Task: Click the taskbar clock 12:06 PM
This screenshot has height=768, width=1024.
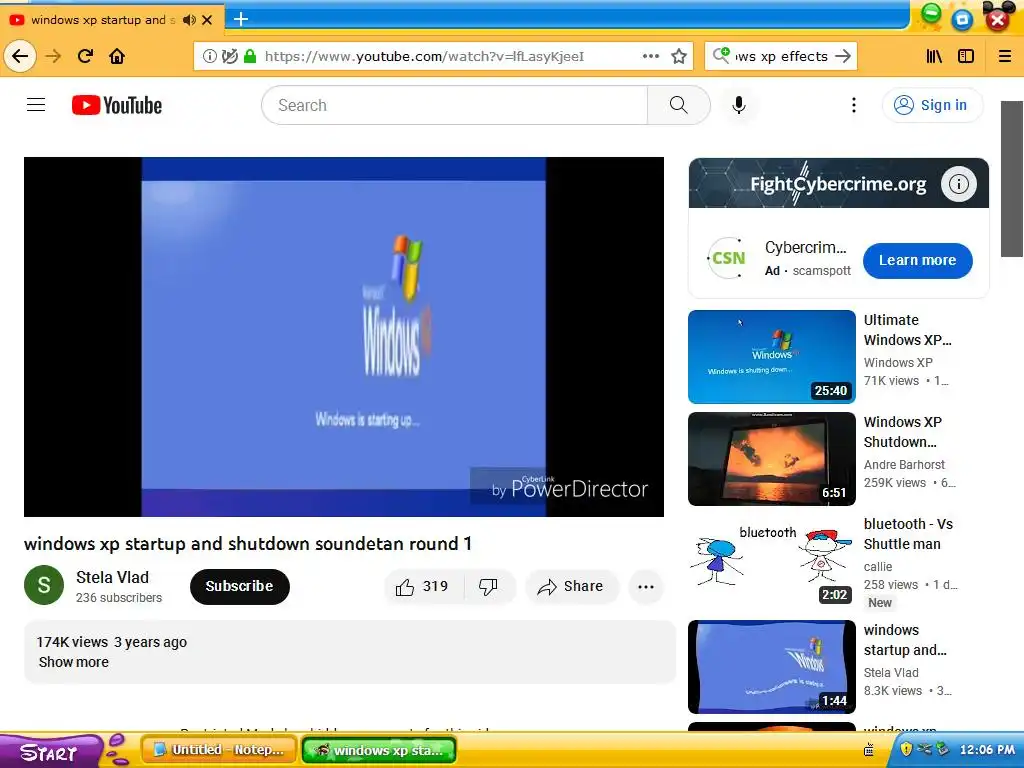Action: click(987, 750)
